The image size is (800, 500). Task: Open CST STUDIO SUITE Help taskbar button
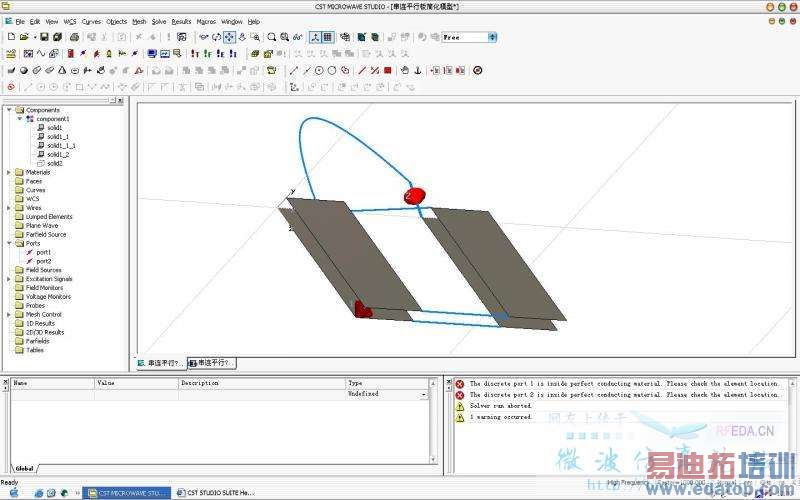click(x=215, y=493)
